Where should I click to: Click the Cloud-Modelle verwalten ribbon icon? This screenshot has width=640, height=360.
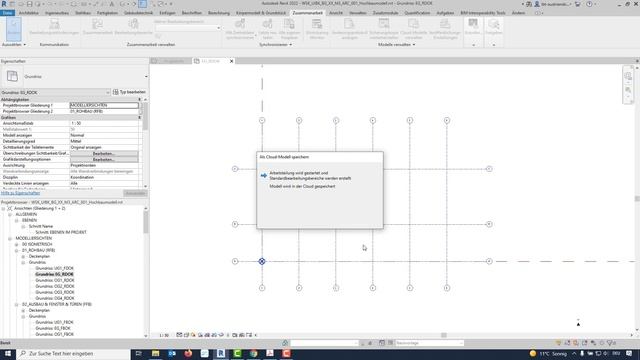click(413, 29)
